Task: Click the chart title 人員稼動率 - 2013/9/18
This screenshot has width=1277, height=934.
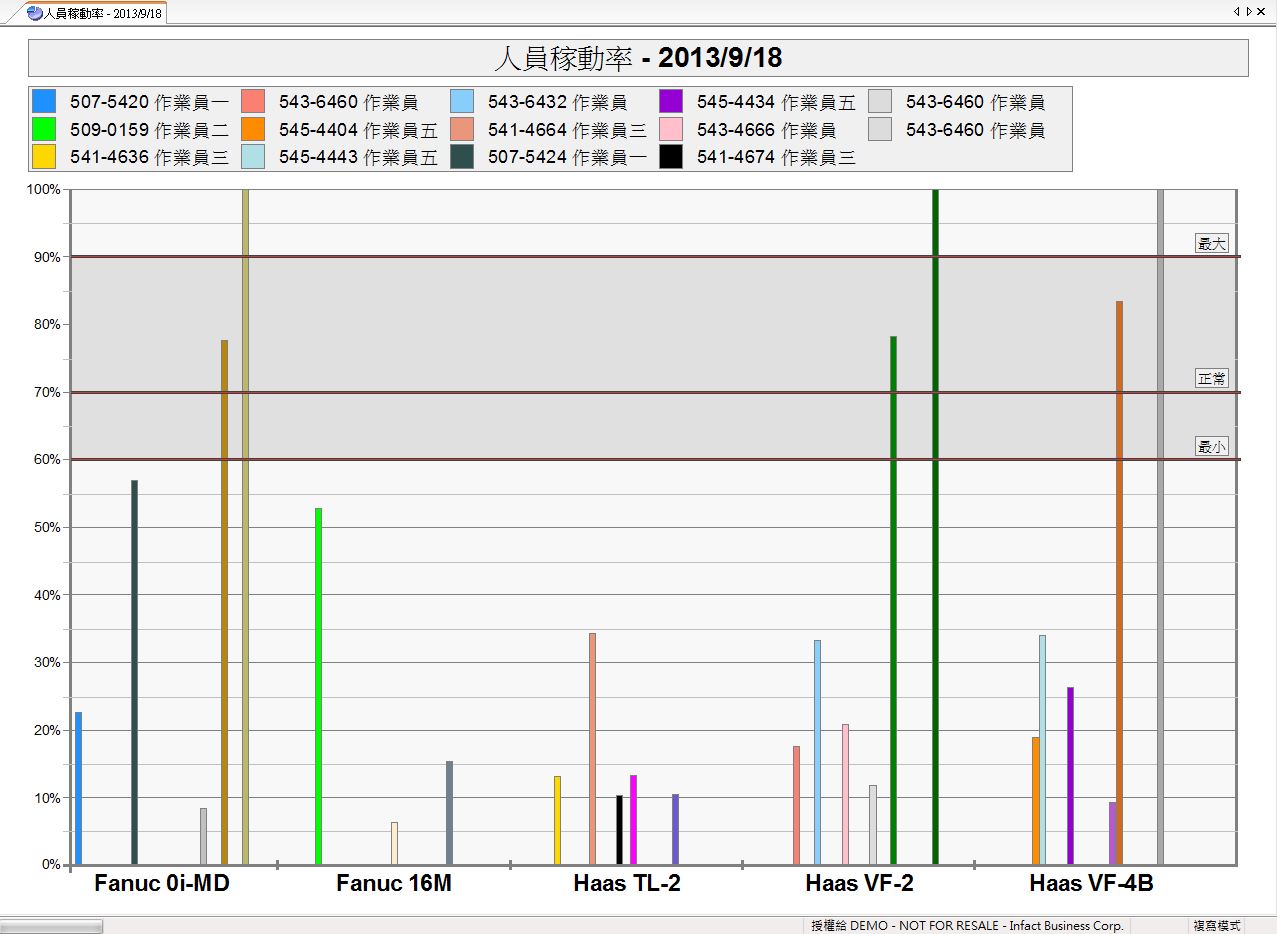Action: coord(638,58)
